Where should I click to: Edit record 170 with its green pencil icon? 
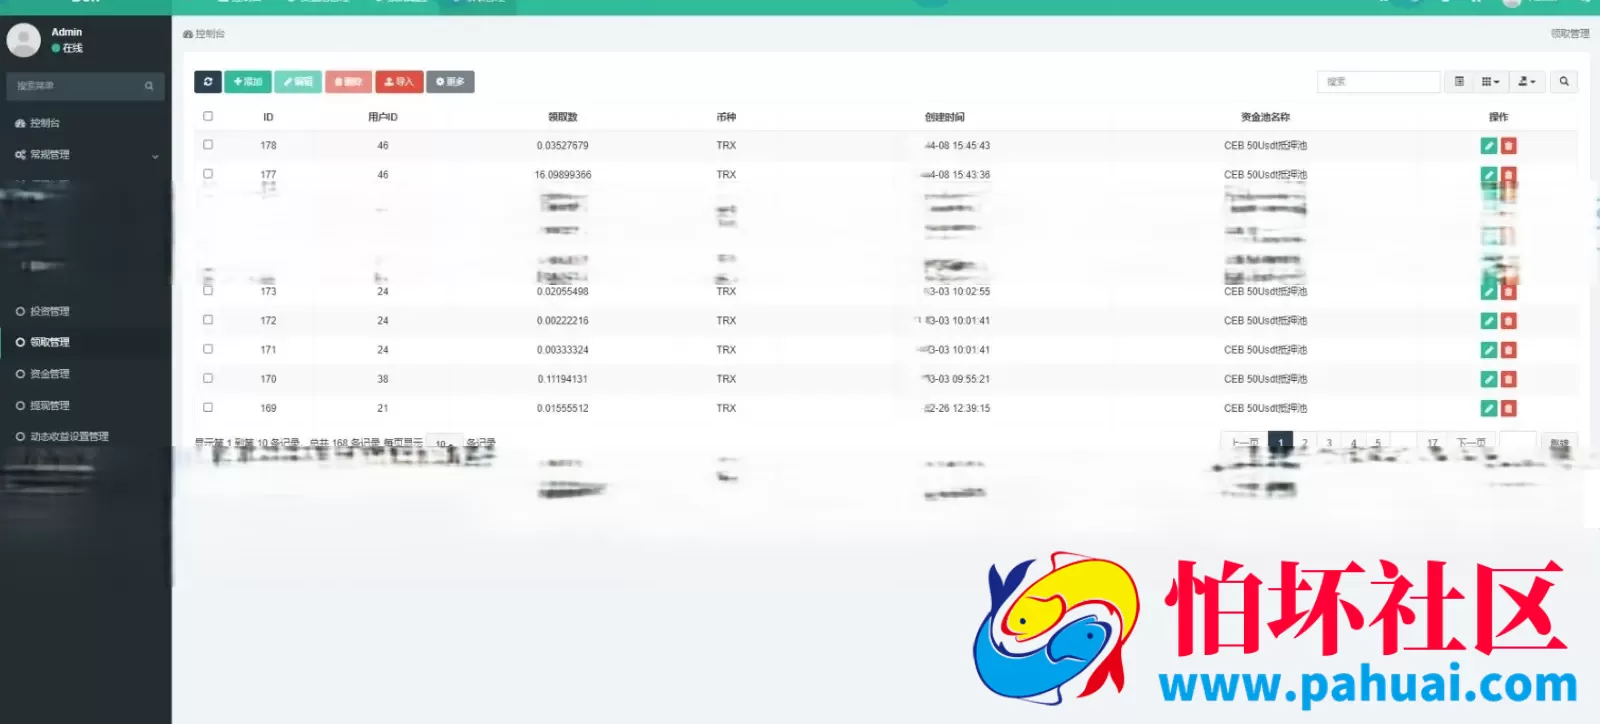(x=1488, y=379)
